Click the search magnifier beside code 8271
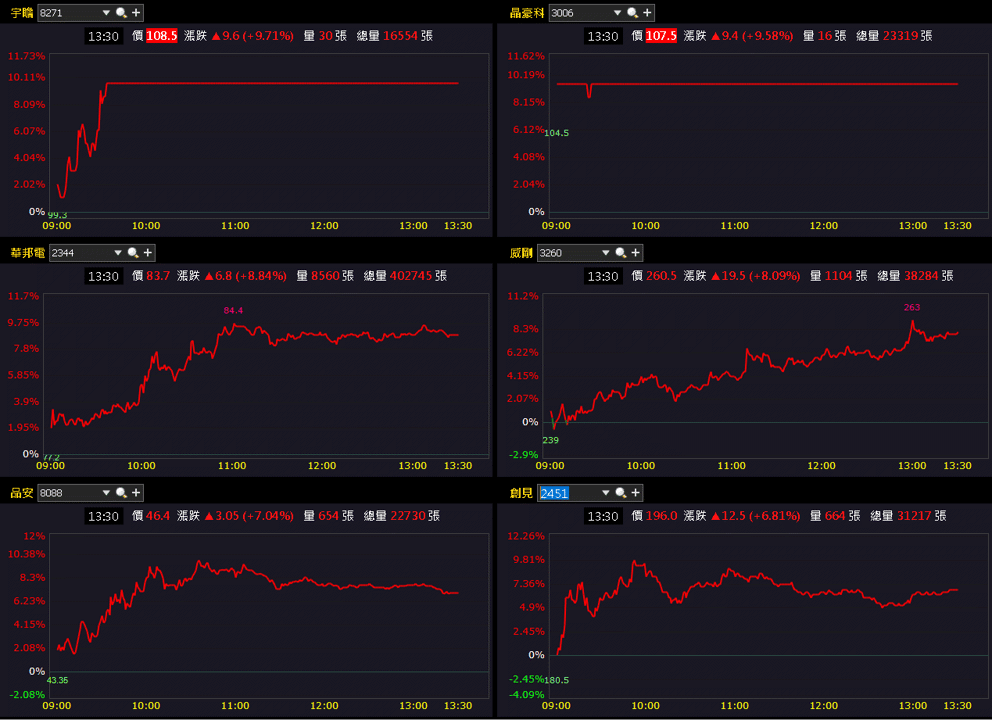992x720 pixels. coord(121,13)
